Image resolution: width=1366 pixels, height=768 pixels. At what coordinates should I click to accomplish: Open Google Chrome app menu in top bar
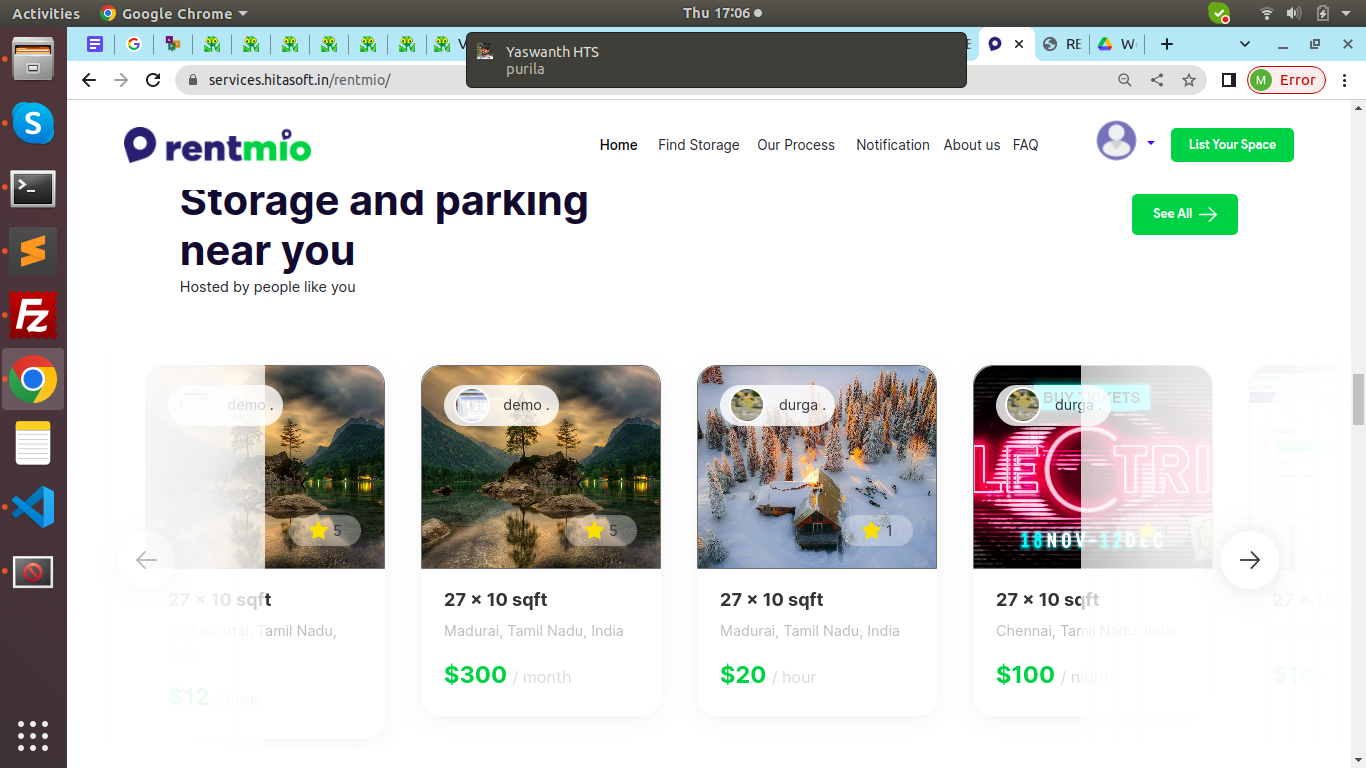[x=173, y=13]
